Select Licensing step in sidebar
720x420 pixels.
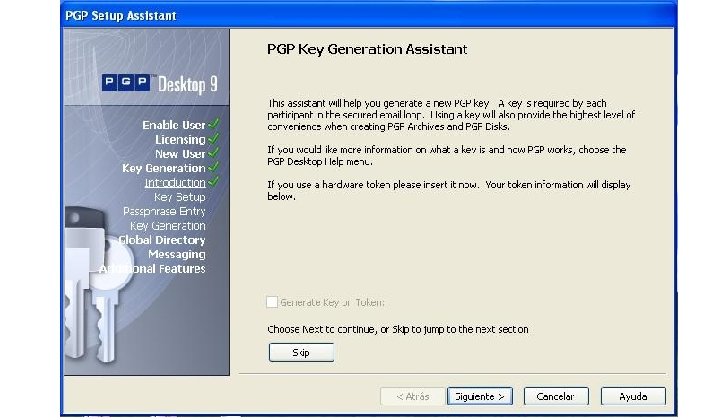click(180, 140)
